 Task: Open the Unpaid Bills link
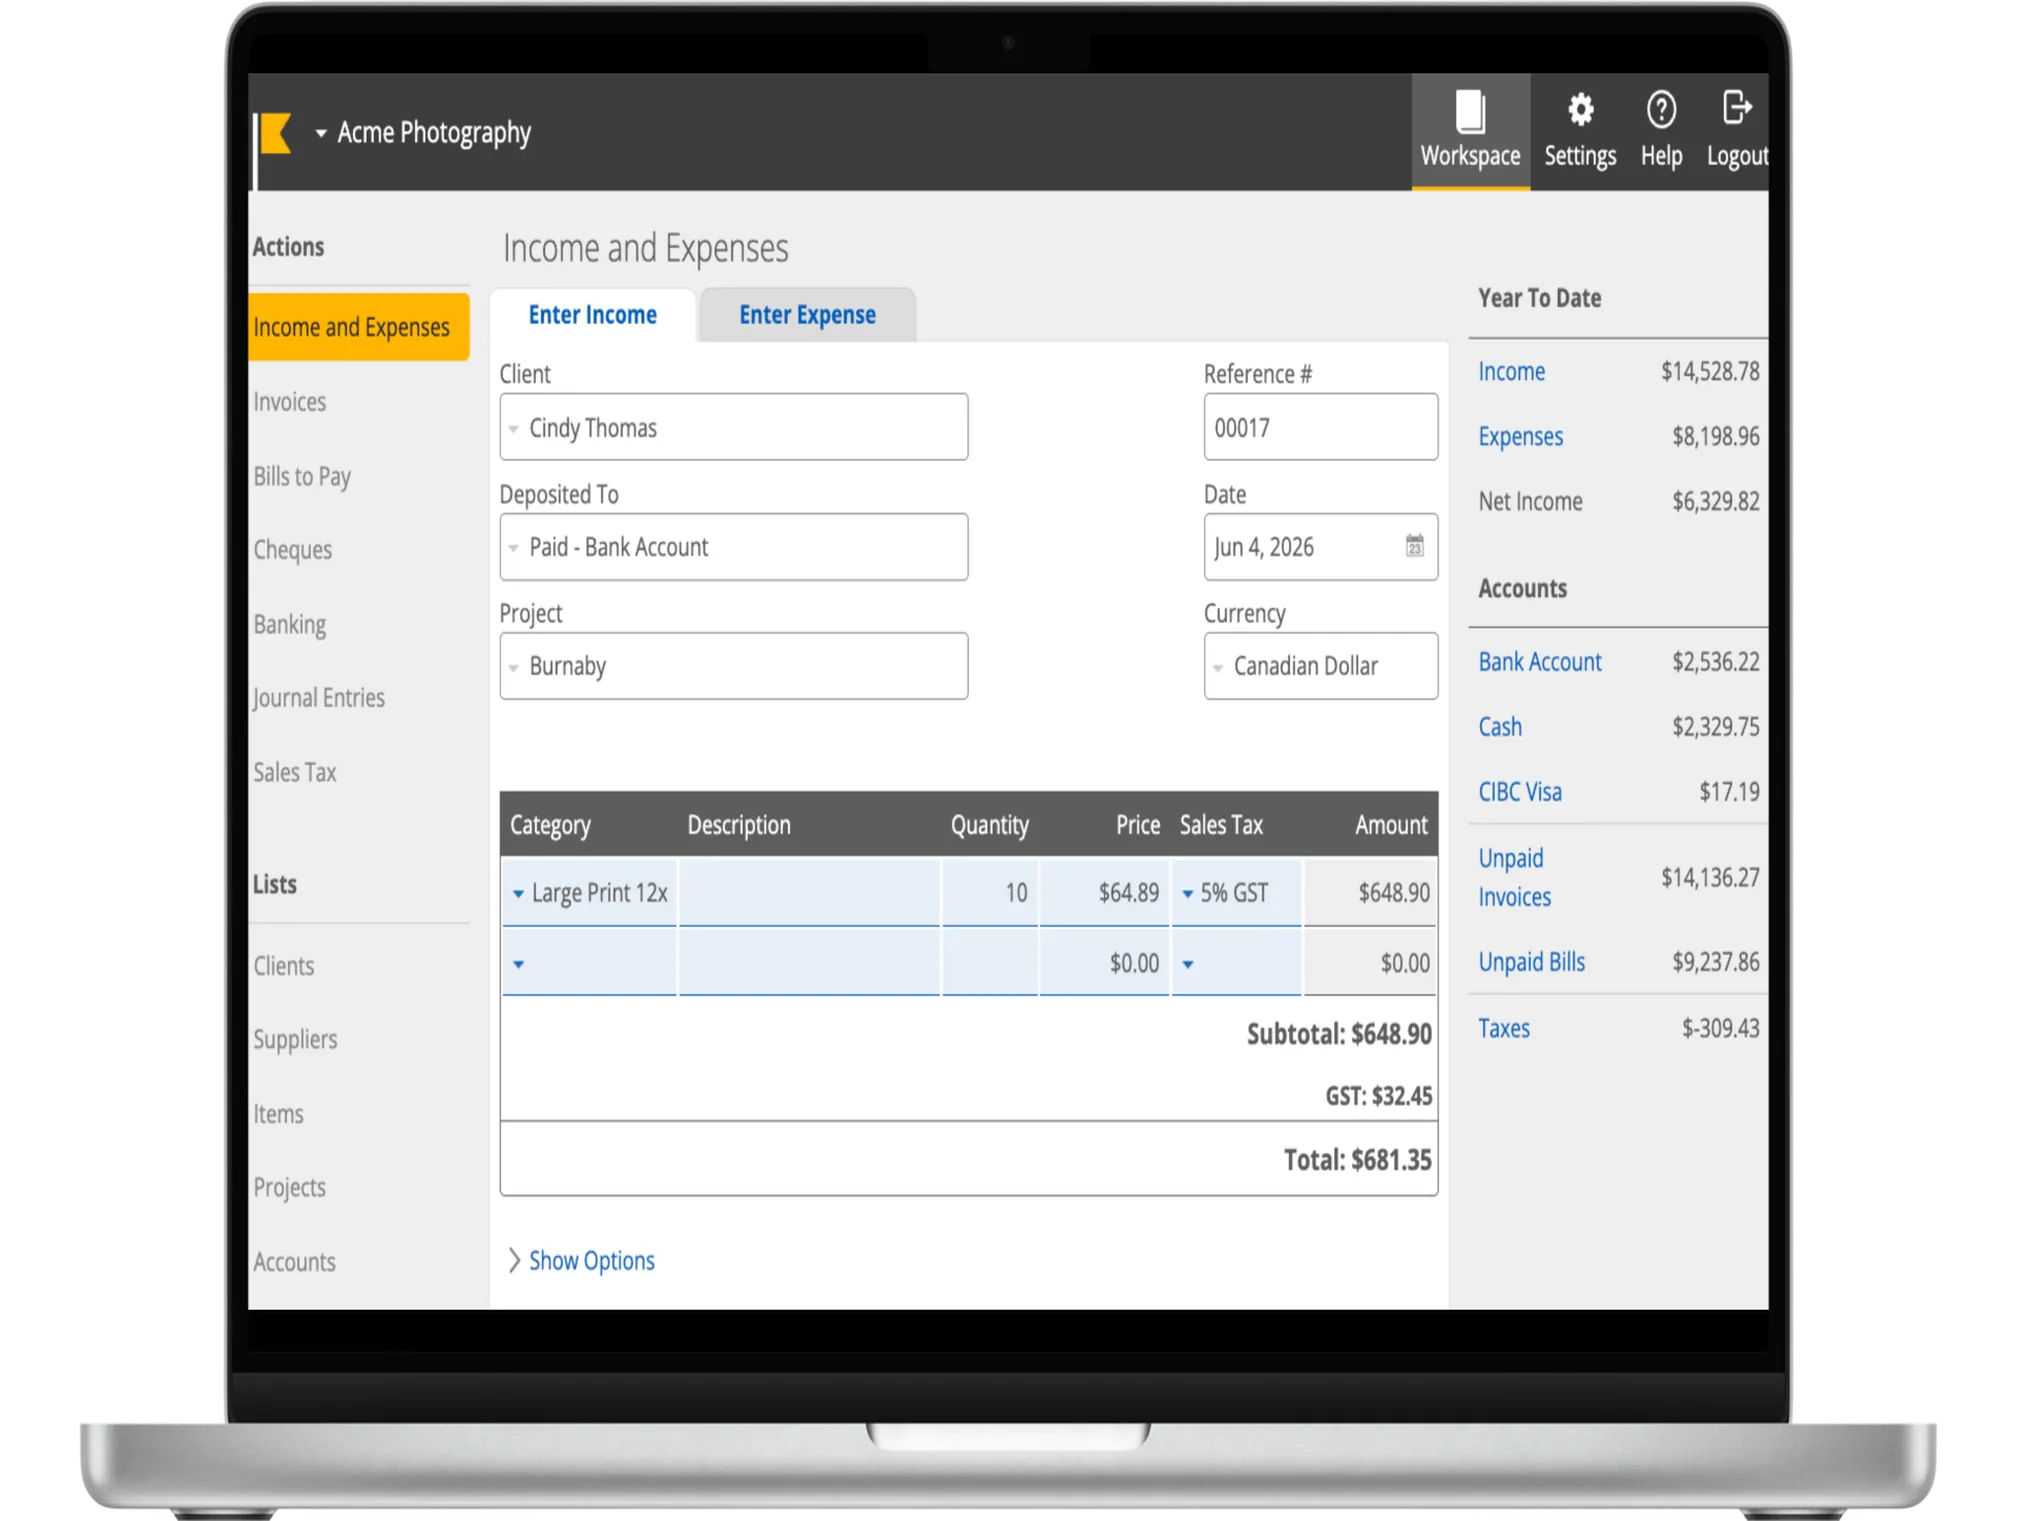click(x=1531, y=962)
